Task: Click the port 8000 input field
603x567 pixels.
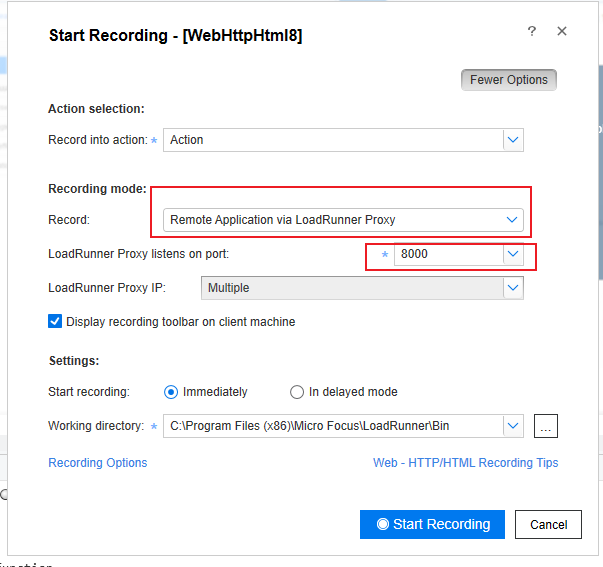Action: point(448,254)
